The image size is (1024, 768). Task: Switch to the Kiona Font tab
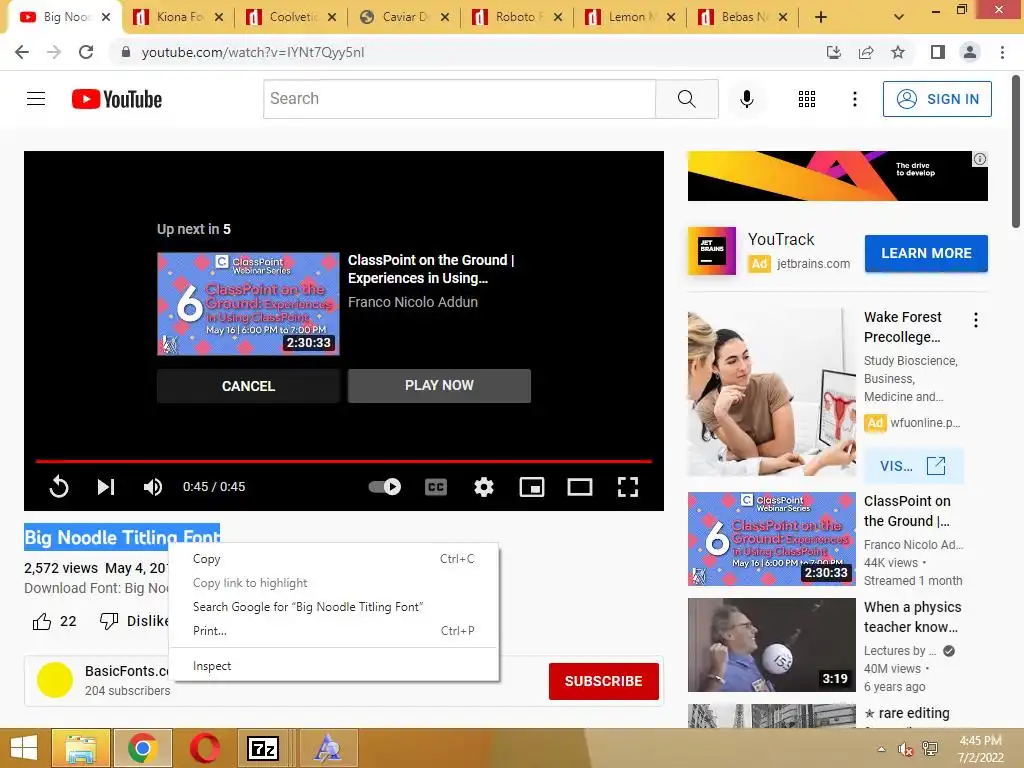(170, 17)
